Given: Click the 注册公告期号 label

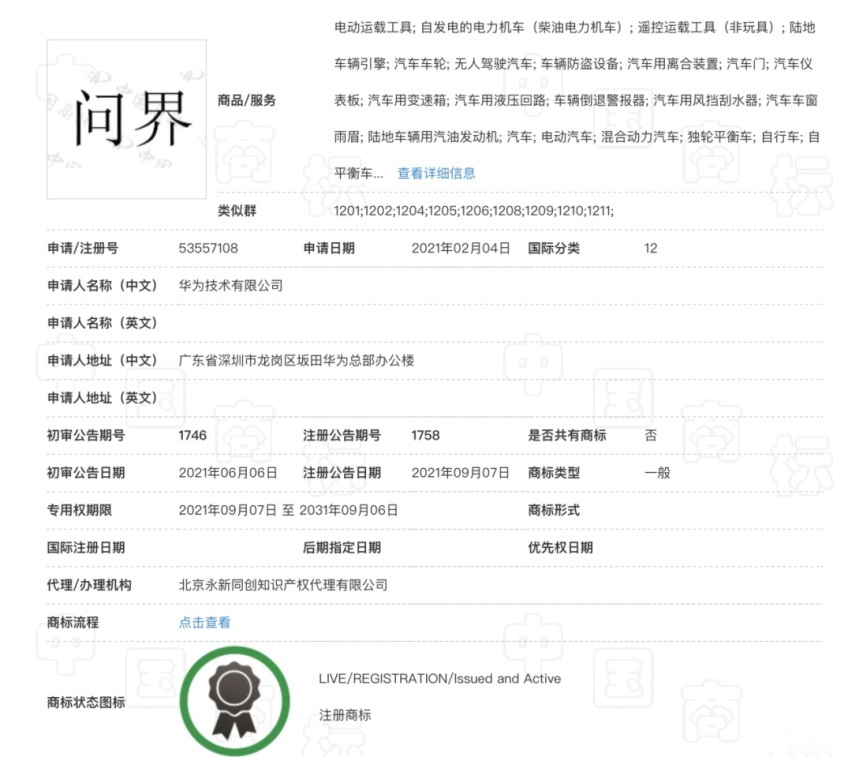Looking at the screenshot, I should coord(342,435).
